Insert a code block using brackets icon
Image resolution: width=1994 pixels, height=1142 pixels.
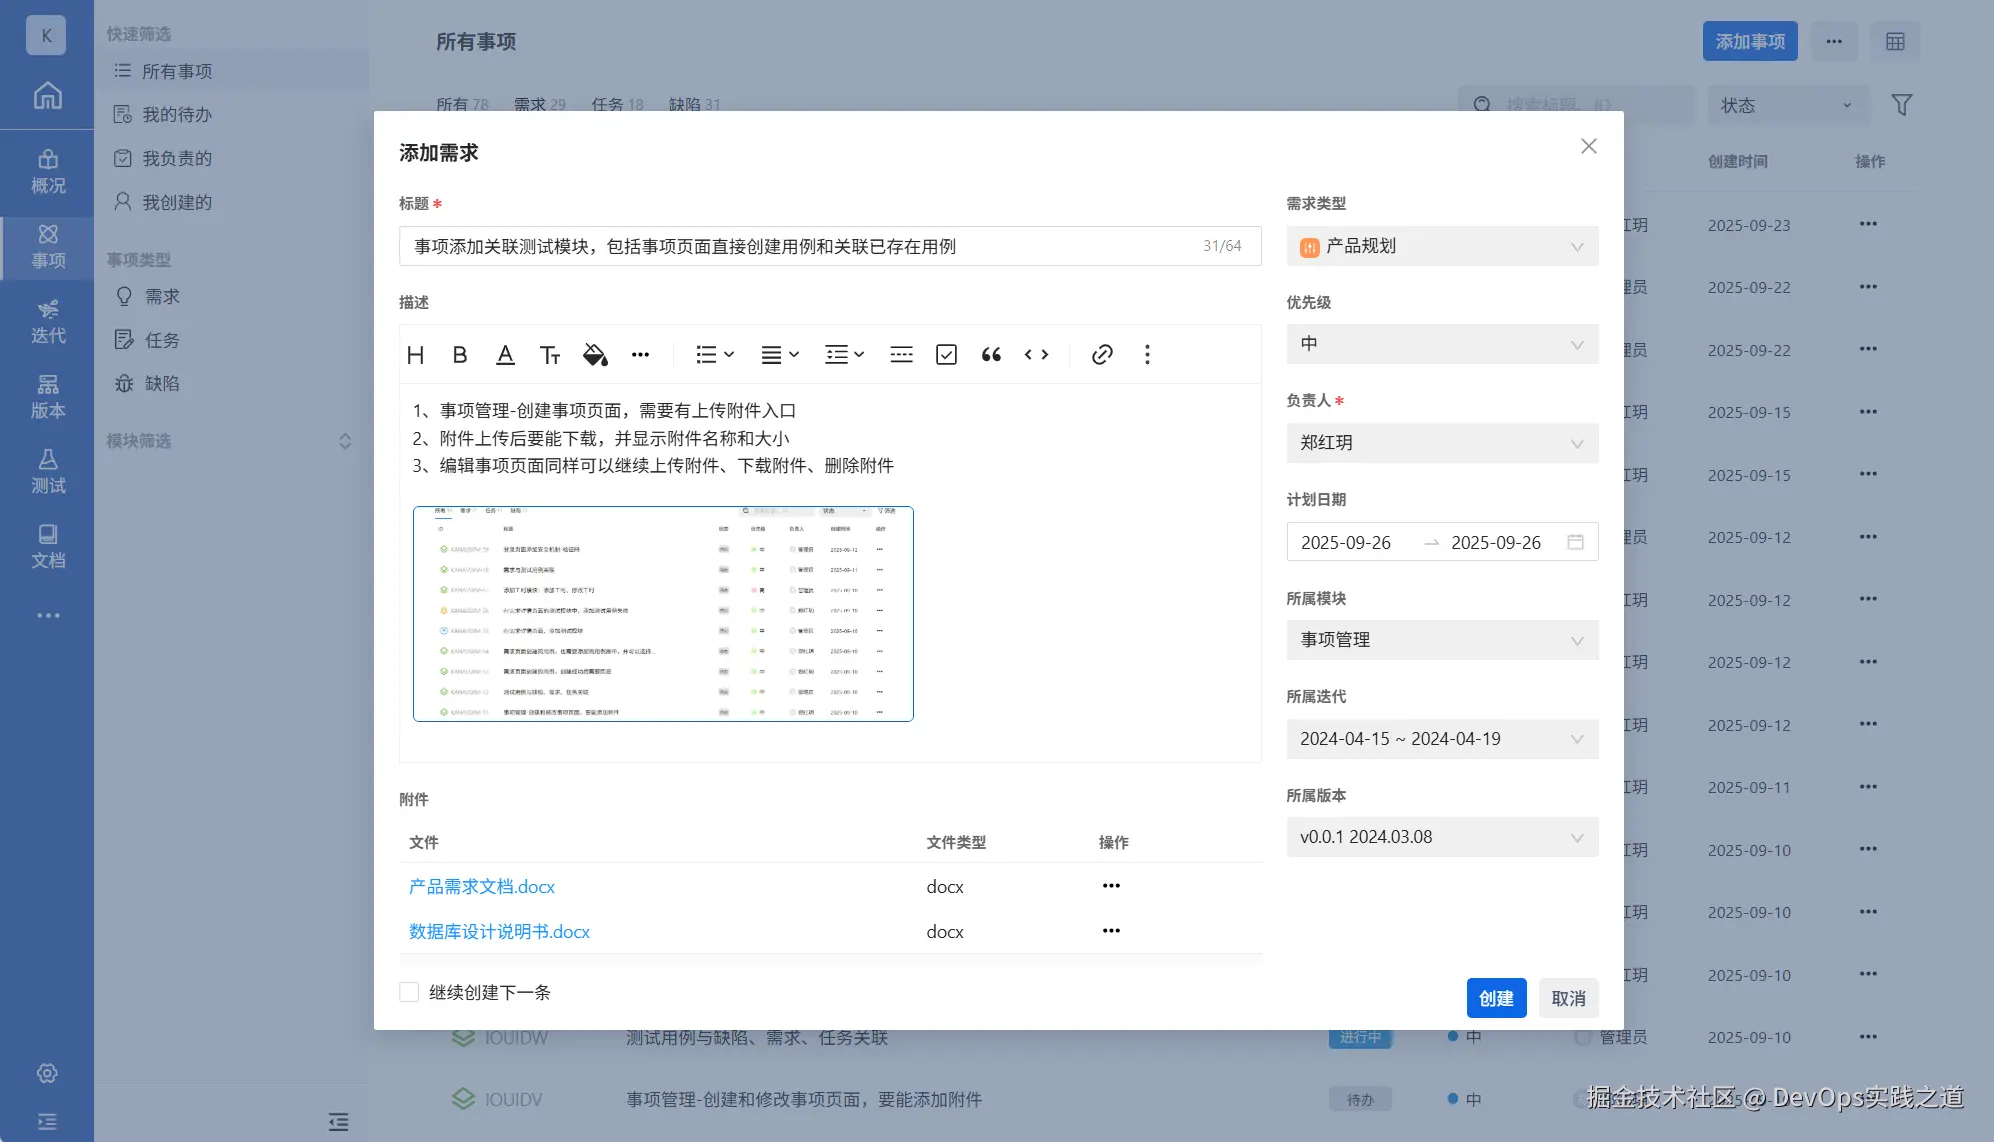click(1037, 355)
